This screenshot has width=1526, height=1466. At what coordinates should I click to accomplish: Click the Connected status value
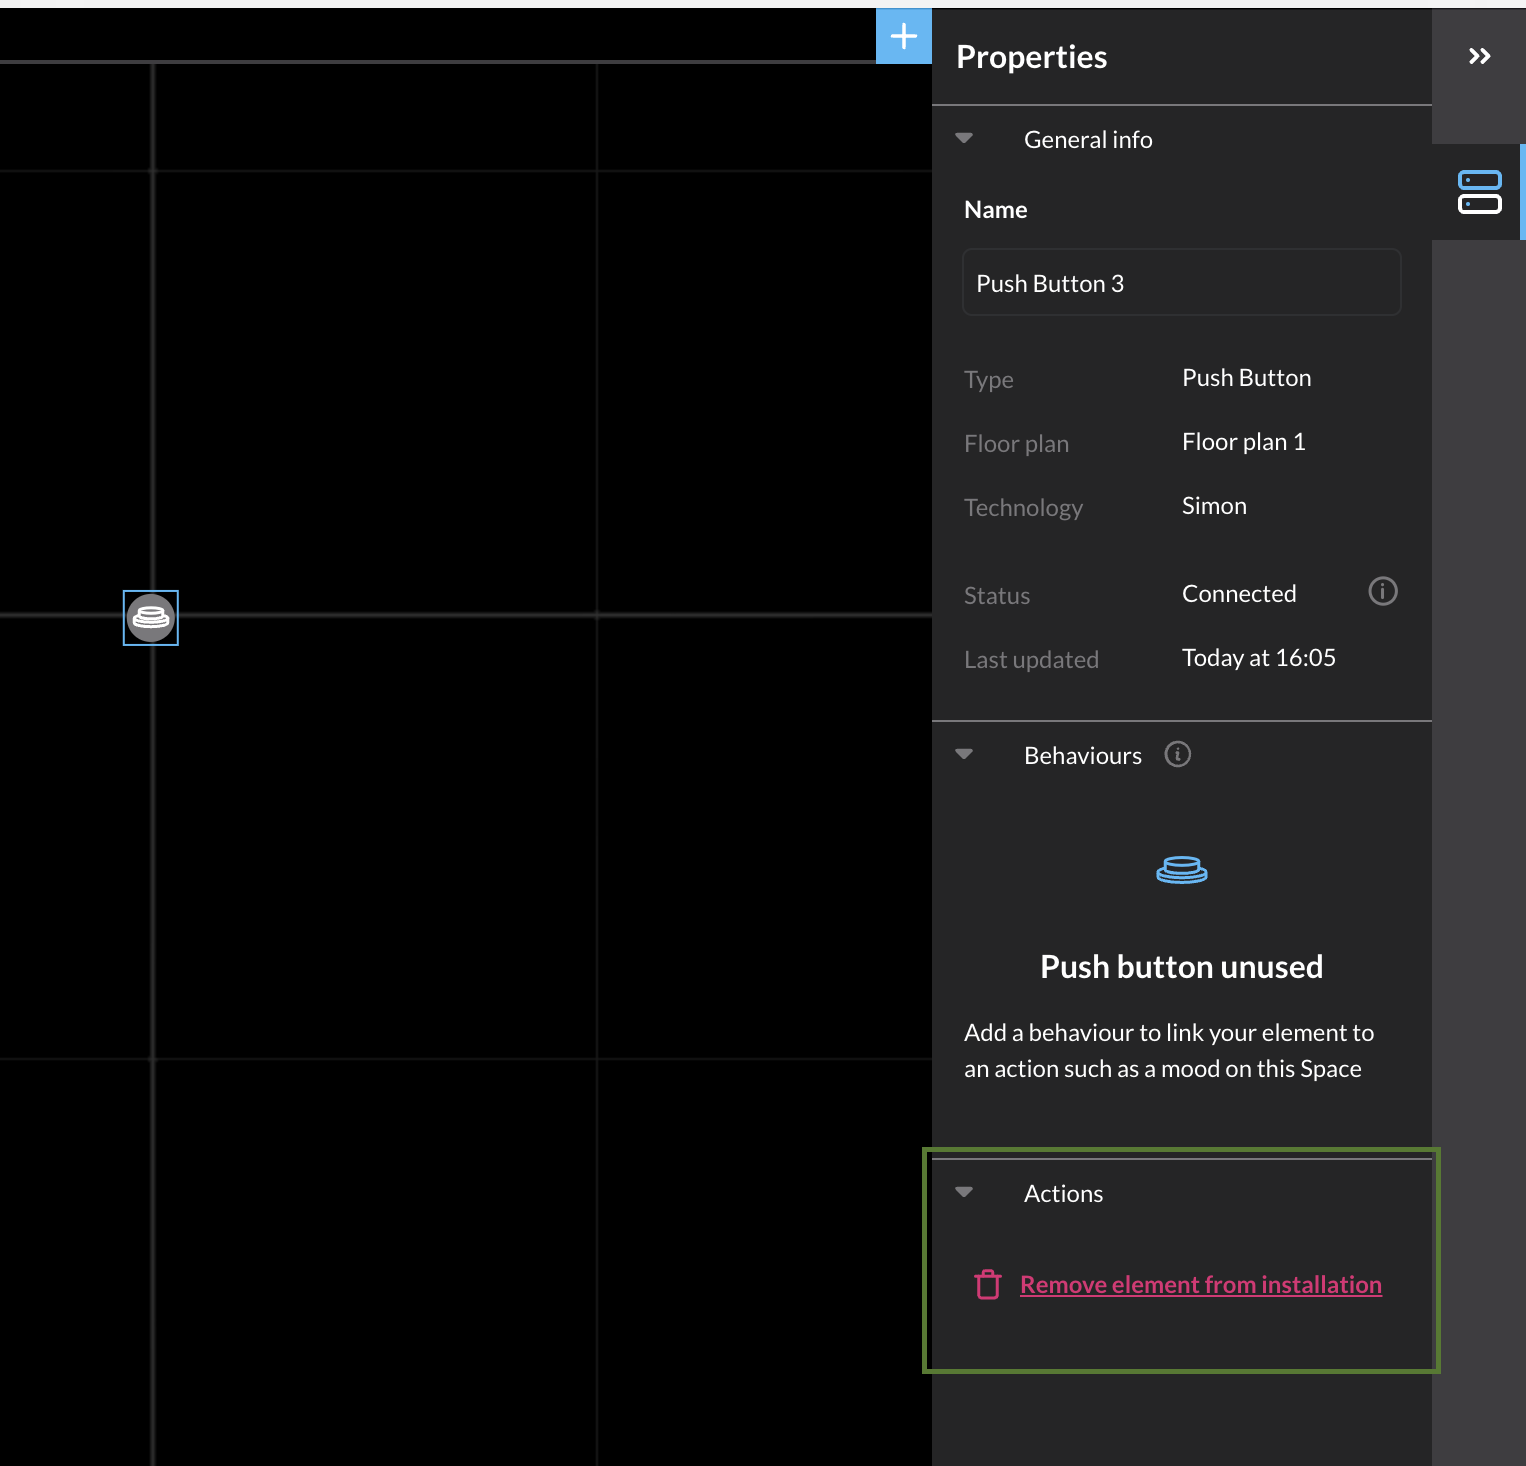pyautogui.click(x=1239, y=593)
